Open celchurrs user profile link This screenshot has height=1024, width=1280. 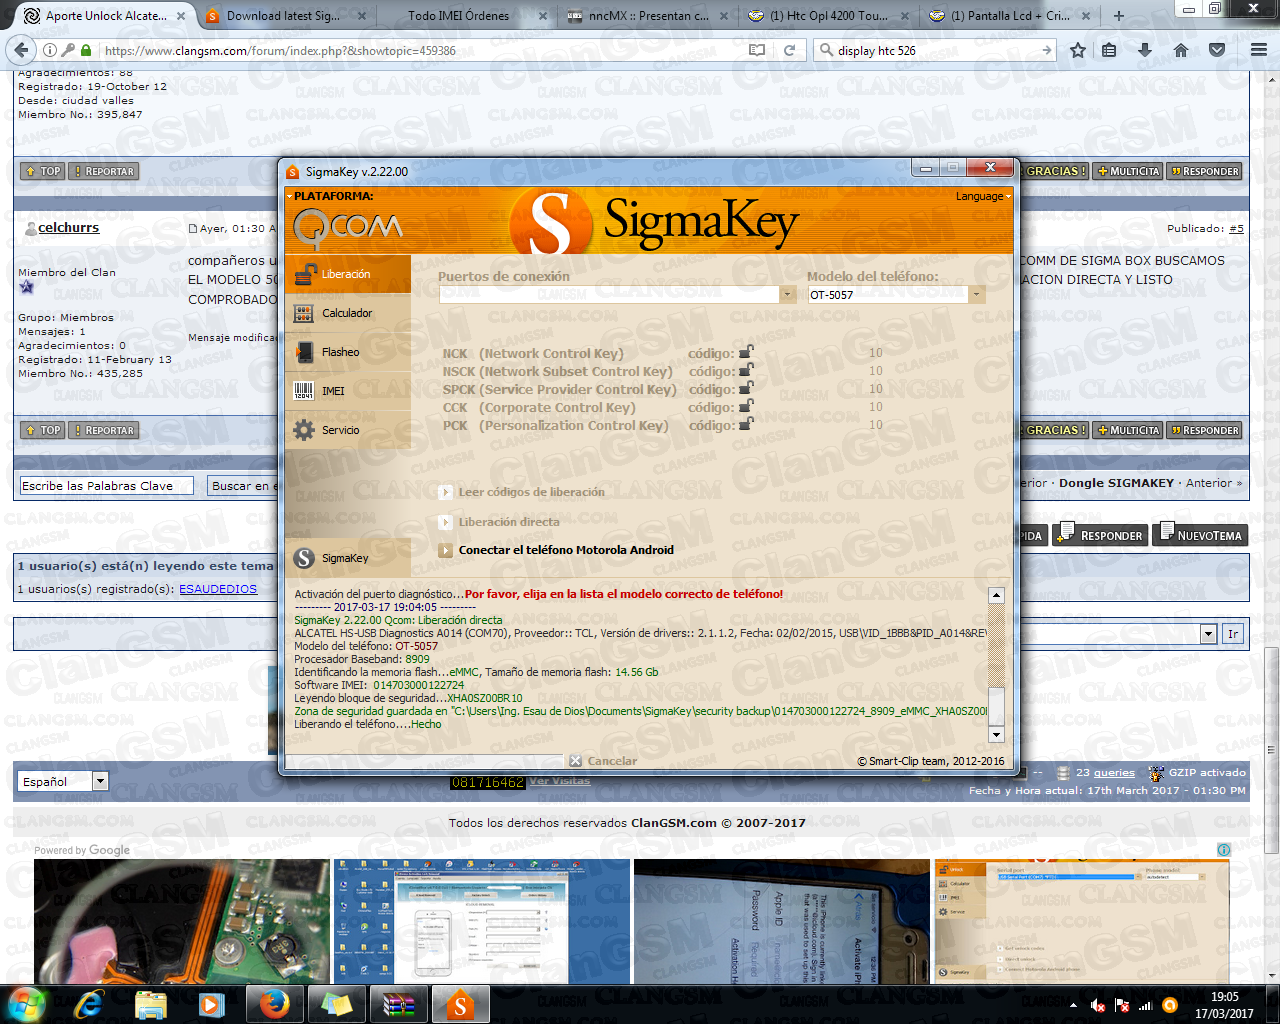(68, 228)
